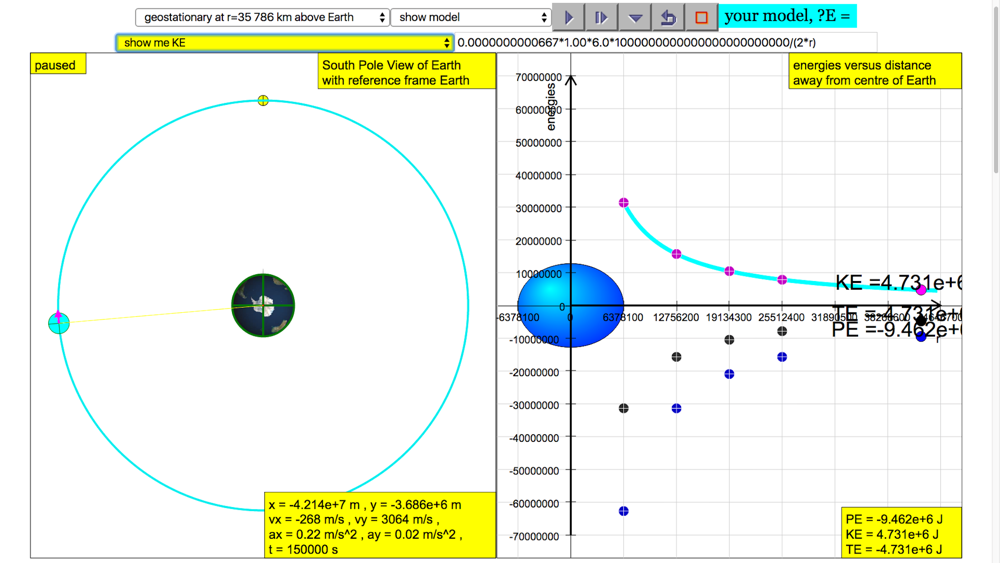Click the 'paused' status label
Screen dimensions: 1000x563
(56, 65)
